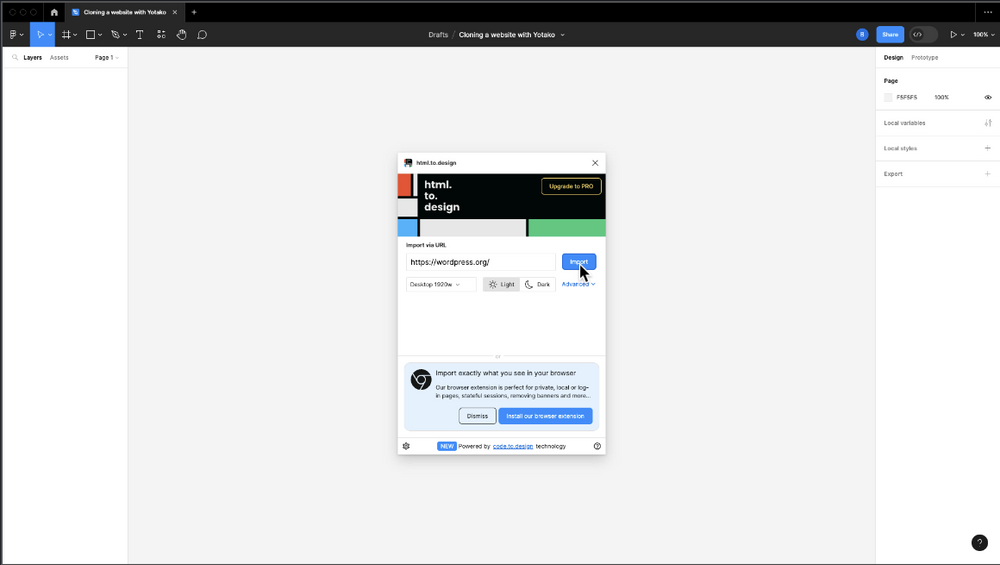Switch to the Design tab
Image resolution: width=1000 pixels, height=565 pixels.
click(893, 57)
